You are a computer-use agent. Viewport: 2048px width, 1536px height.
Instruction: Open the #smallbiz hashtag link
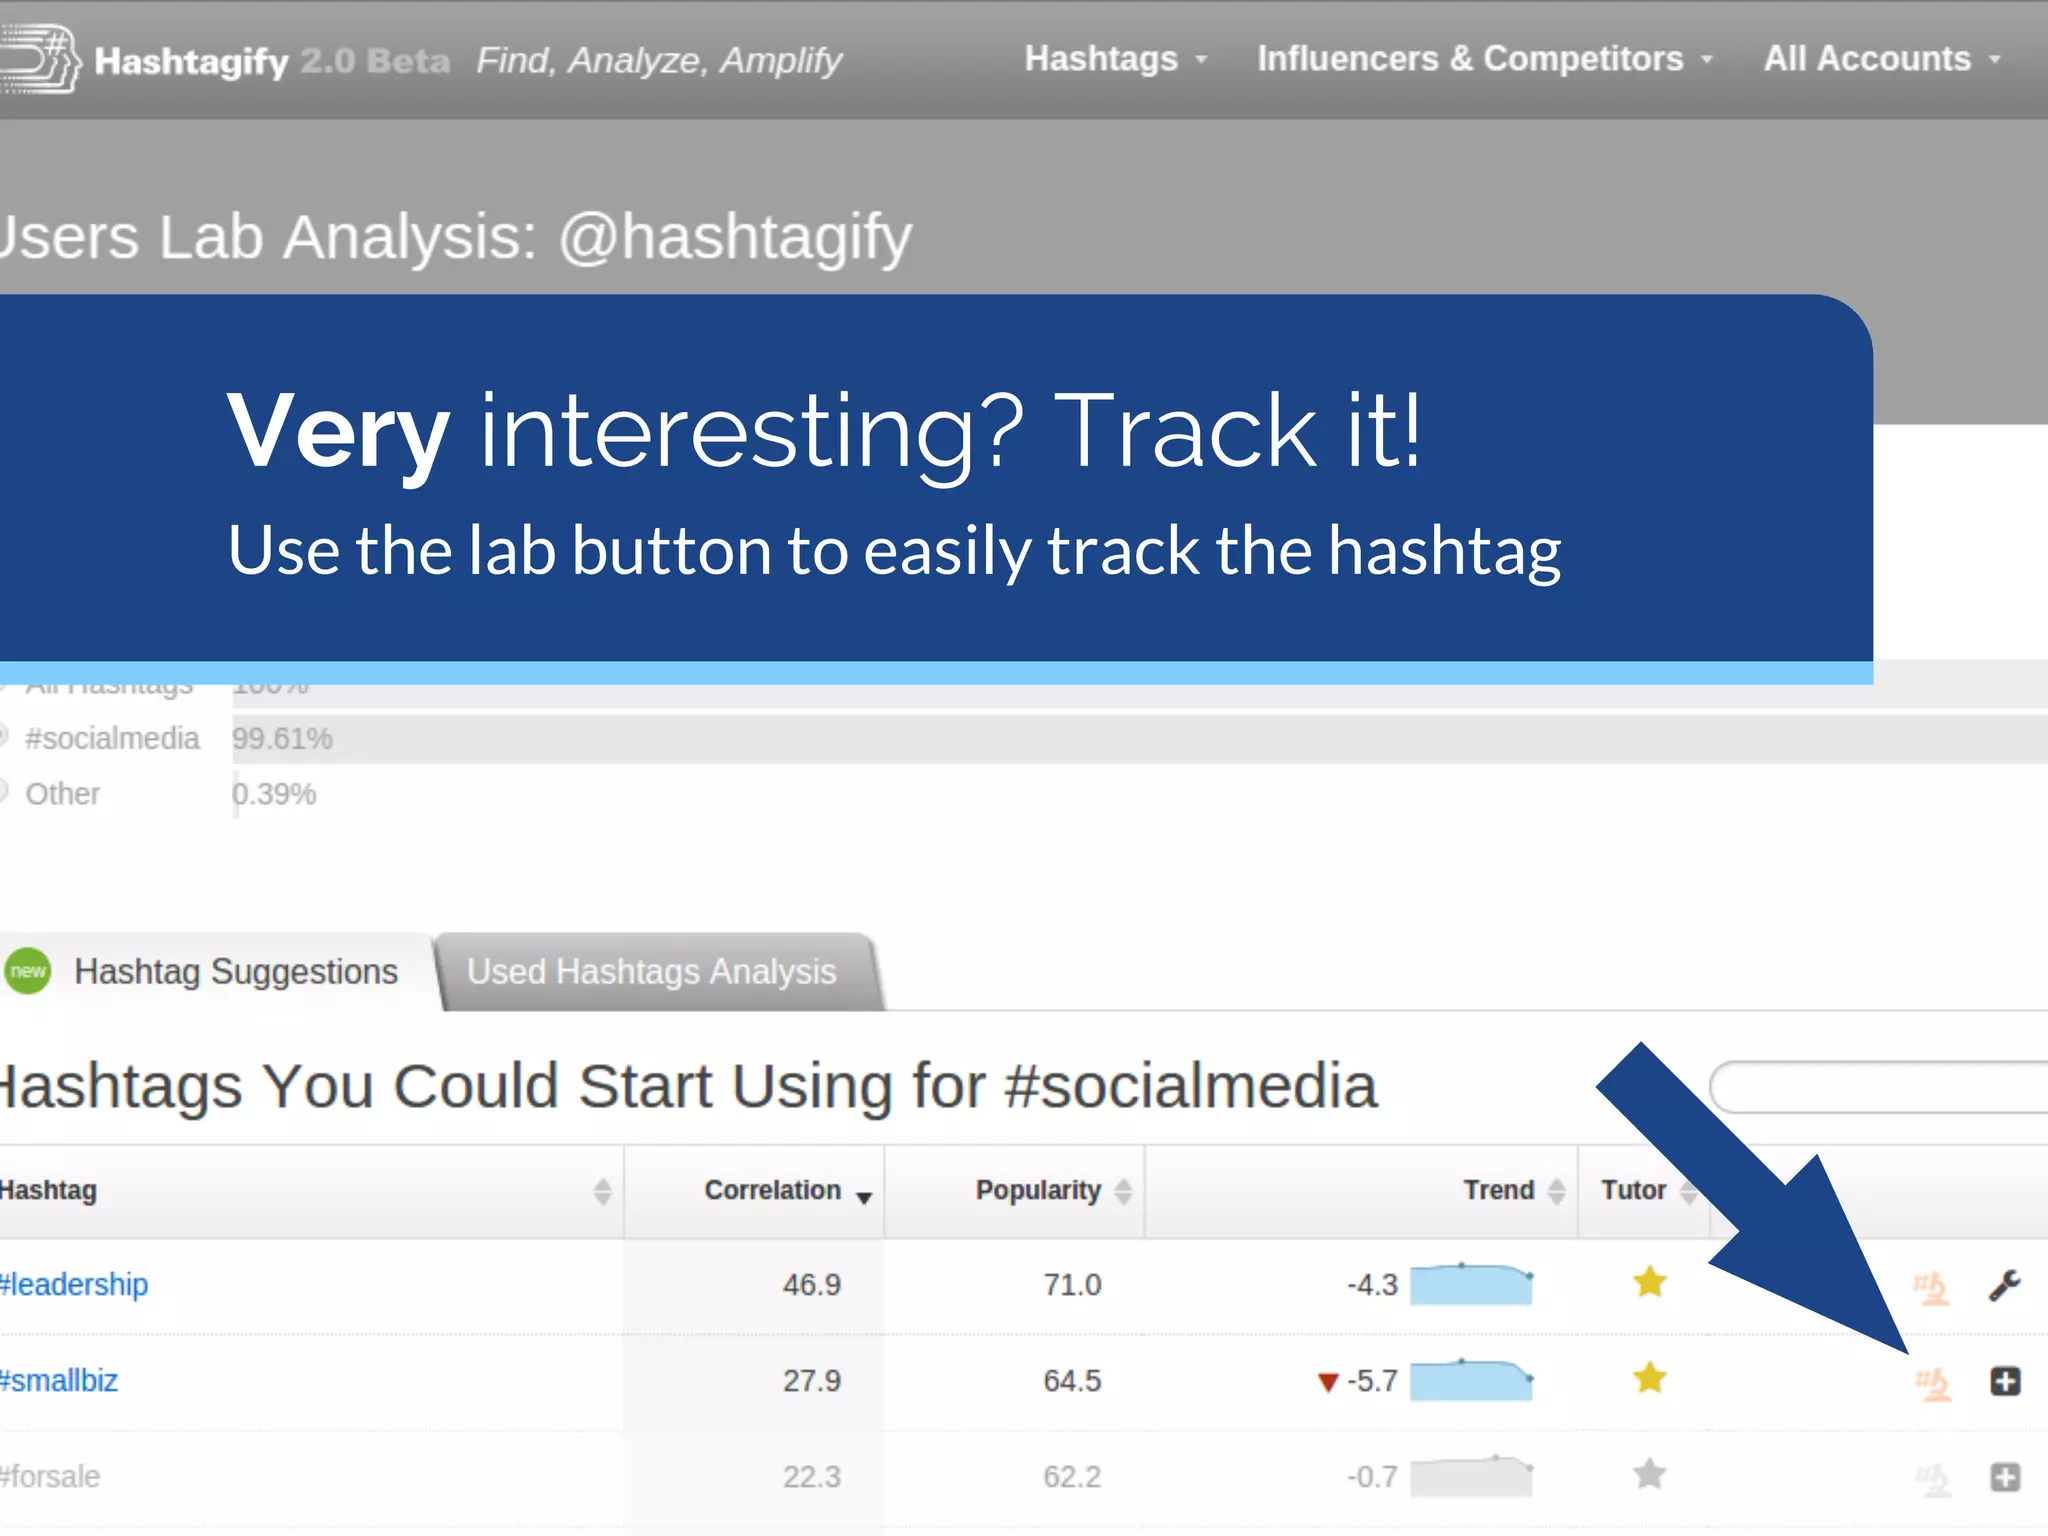click(x=59, y=1380)
